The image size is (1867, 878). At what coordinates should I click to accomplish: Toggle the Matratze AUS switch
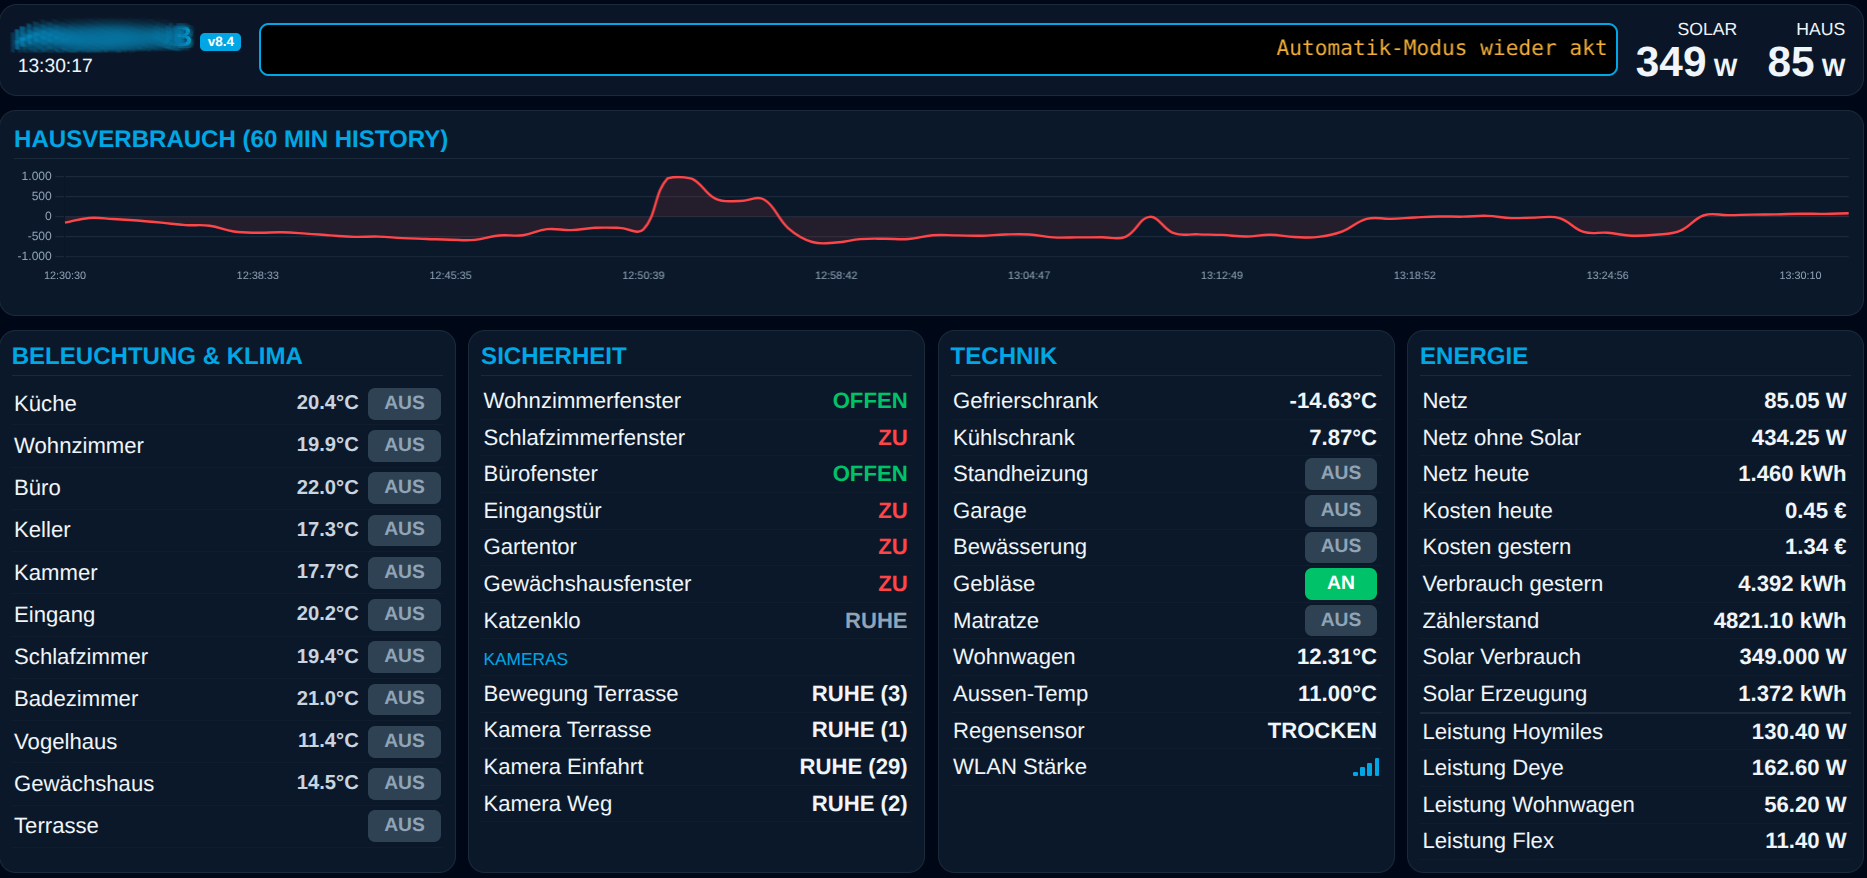pos(1341,620)
